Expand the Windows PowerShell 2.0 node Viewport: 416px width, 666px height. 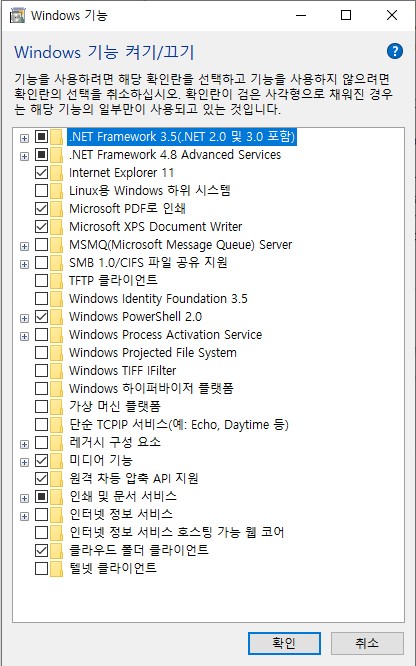point(25,318)
